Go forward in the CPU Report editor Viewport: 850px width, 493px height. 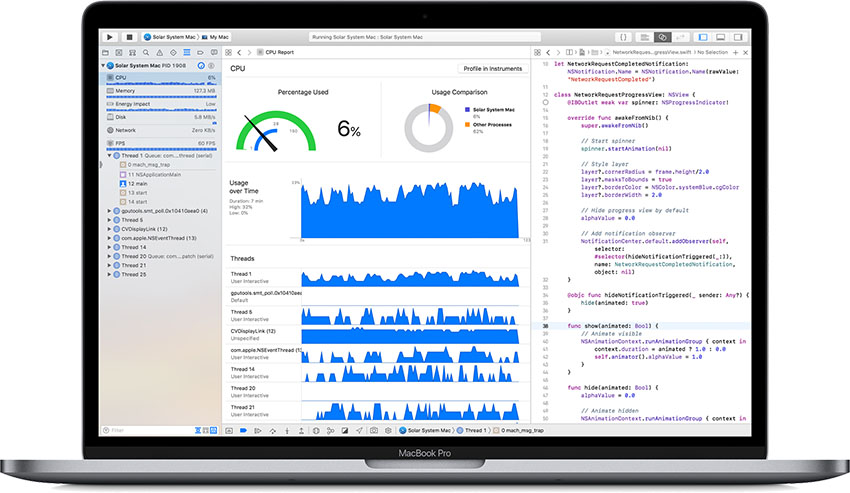click(249, 53)
